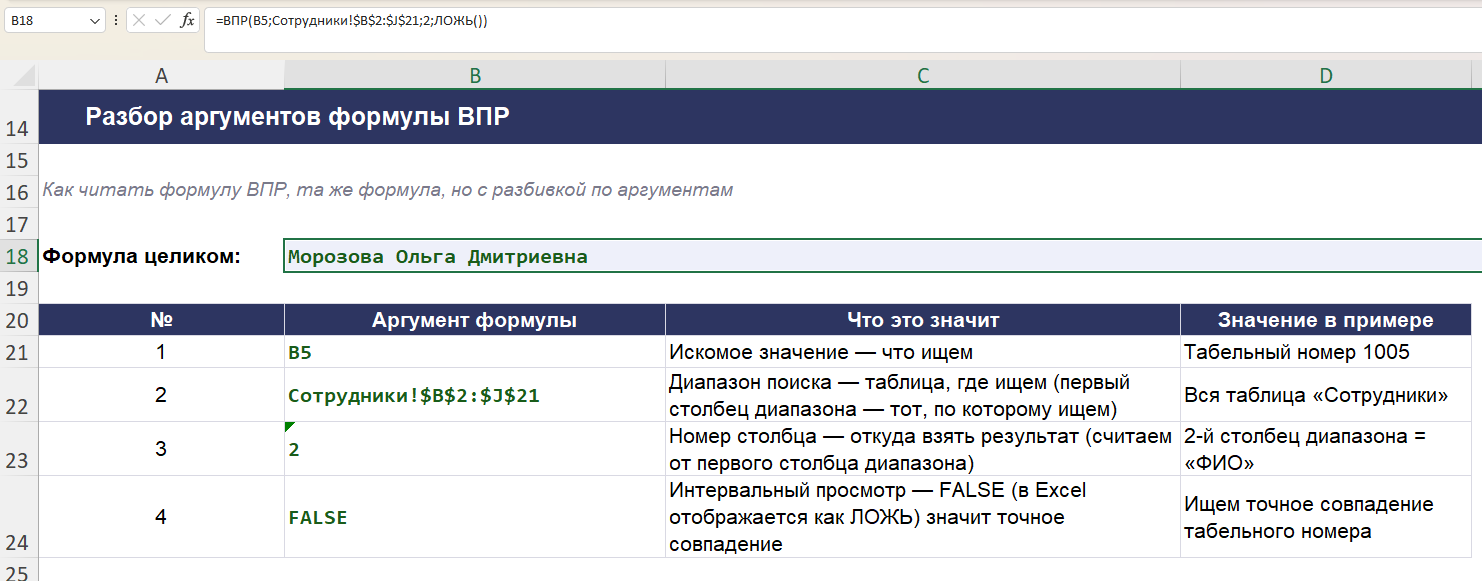Select row 18 header
This screenshot has height=581, width=1482.
19,256
